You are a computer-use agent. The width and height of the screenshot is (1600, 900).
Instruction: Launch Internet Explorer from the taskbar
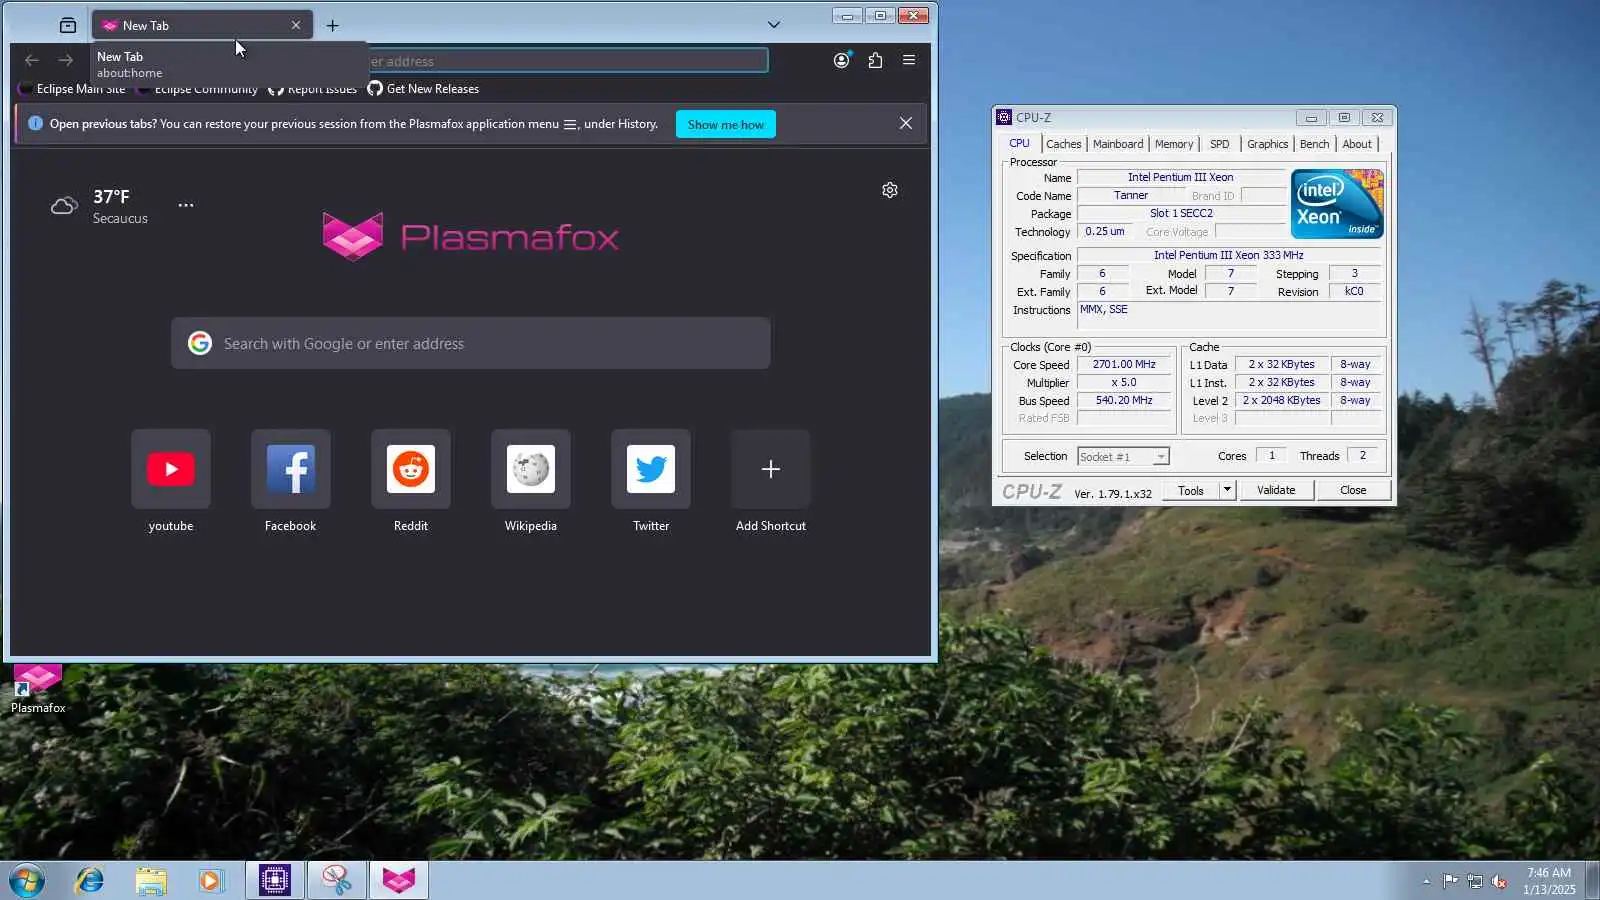[90, 881]
